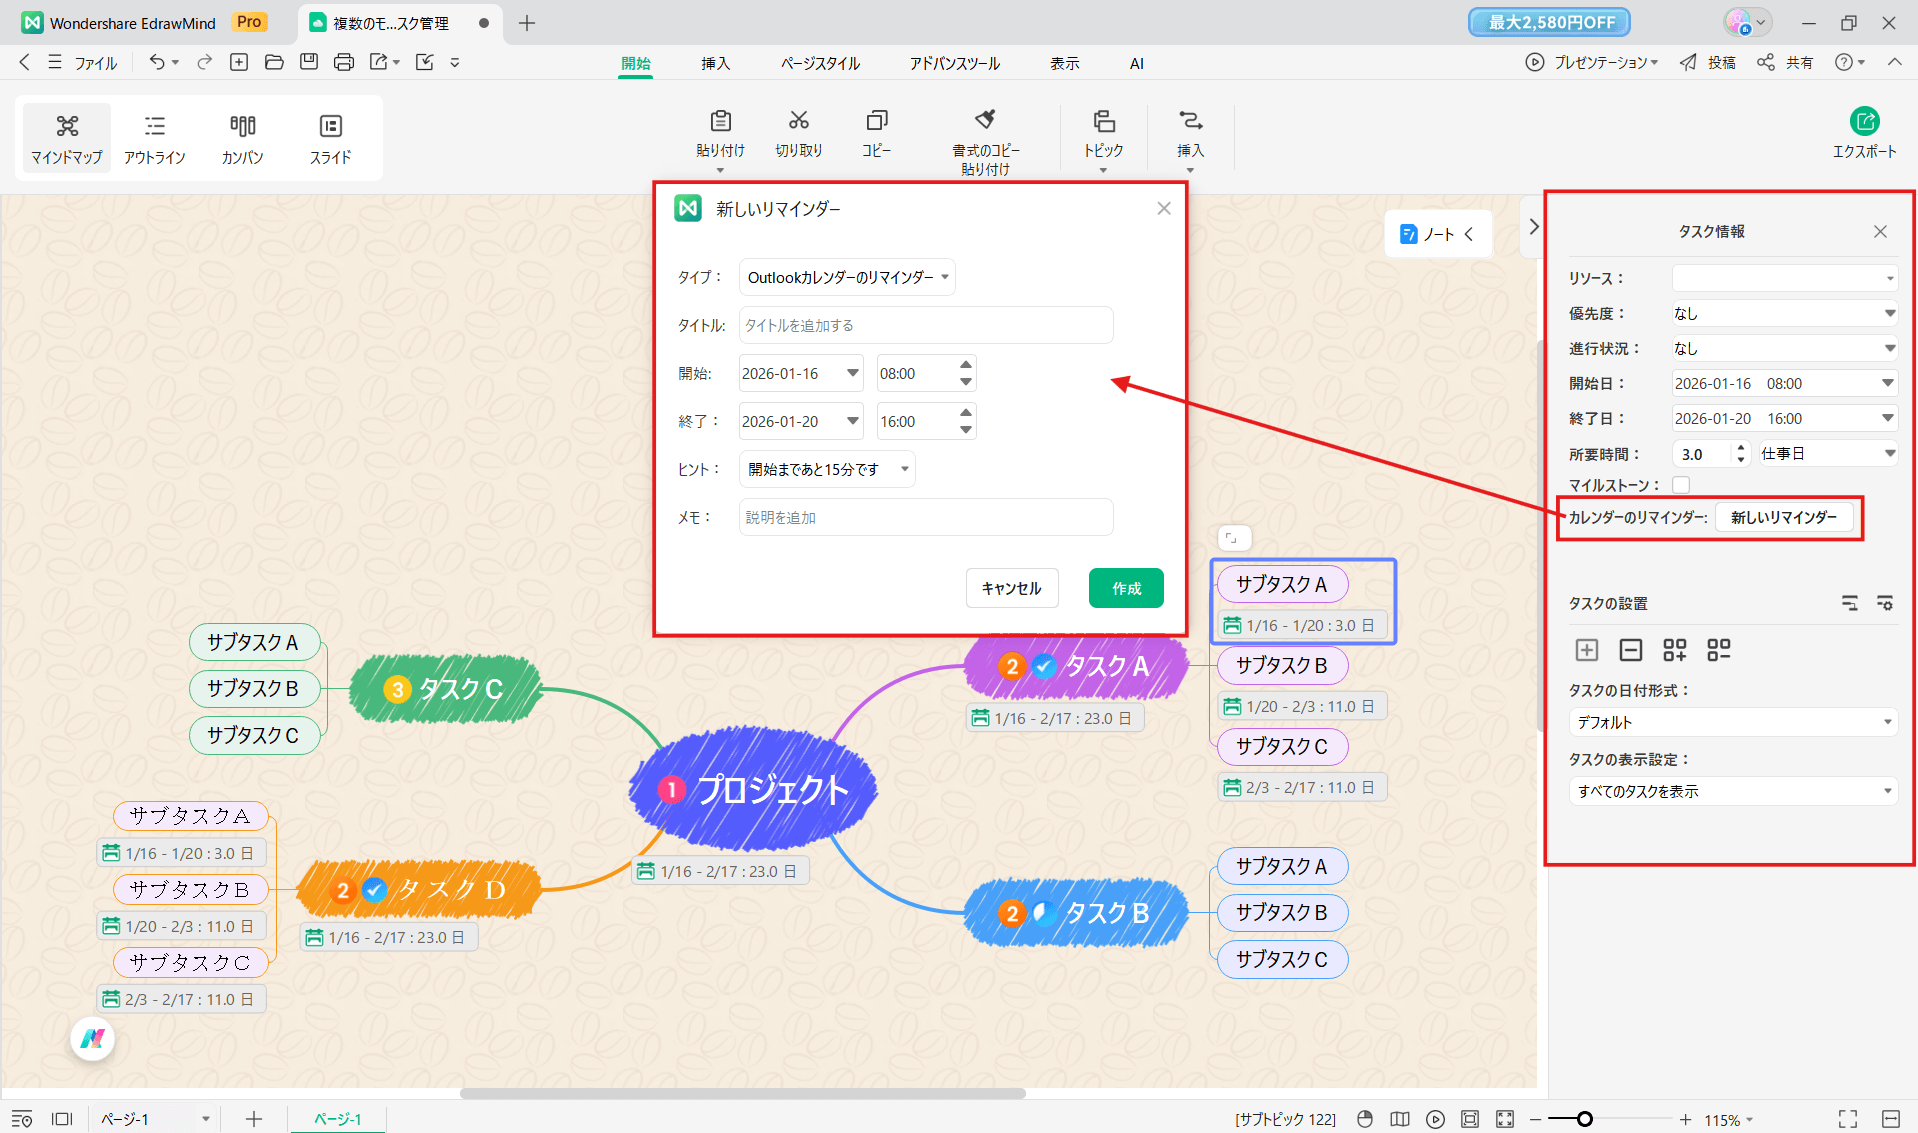Click the 新しいリマインダー button
1918x1133 pixels.
point(1785,517)
